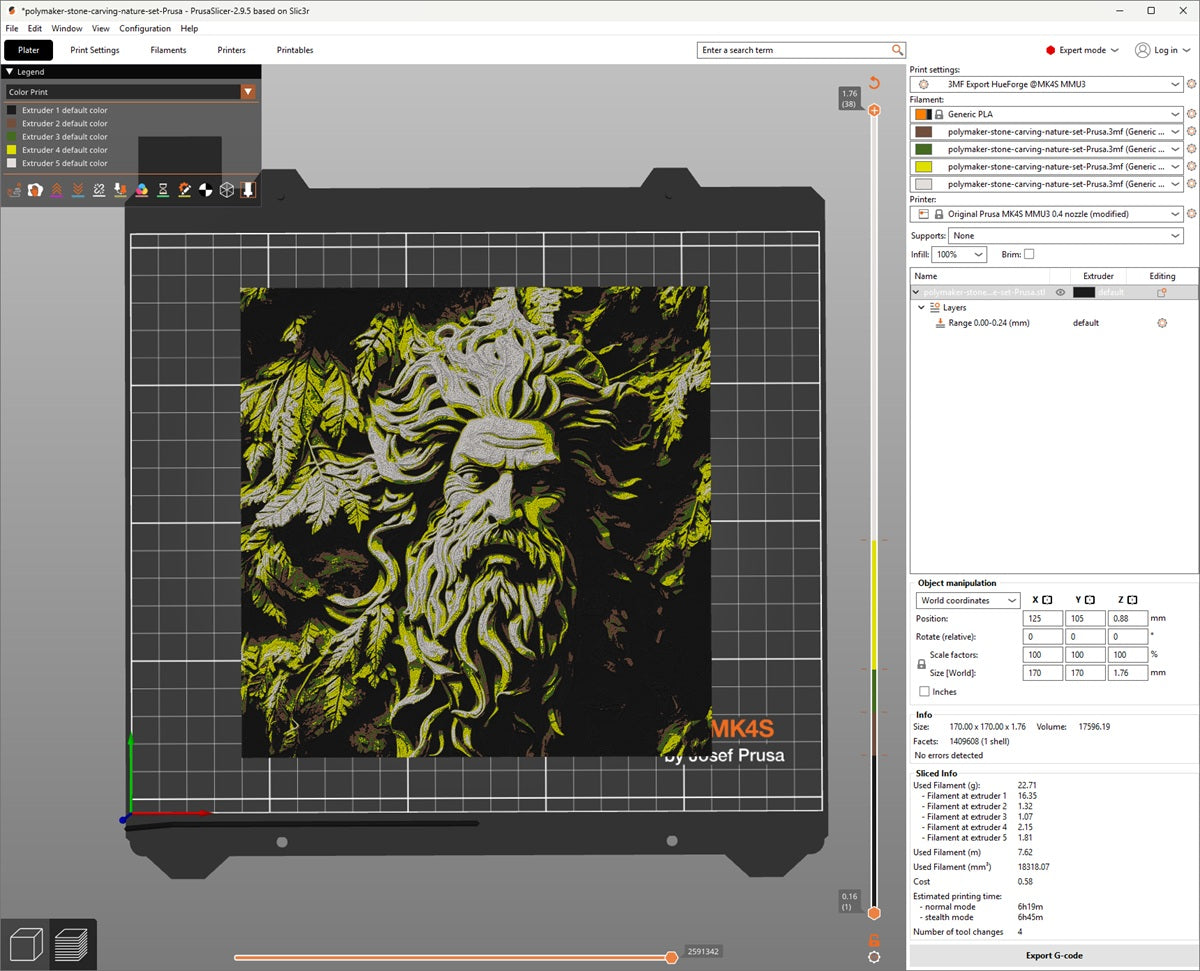
Task: Toggle shells wireframe cube icon
Action: tap(227, 189)
